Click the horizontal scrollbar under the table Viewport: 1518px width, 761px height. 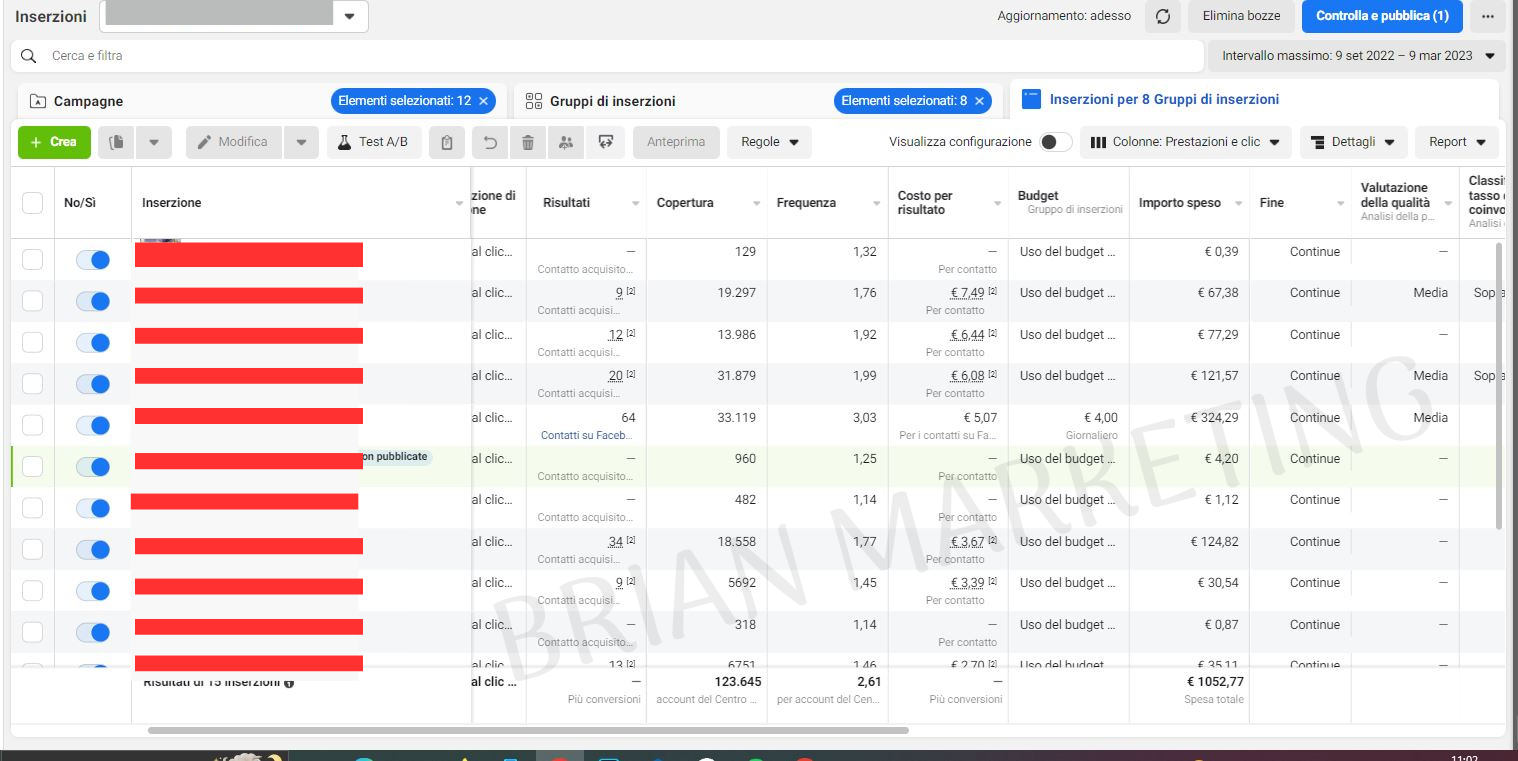[x=528, y=731]
